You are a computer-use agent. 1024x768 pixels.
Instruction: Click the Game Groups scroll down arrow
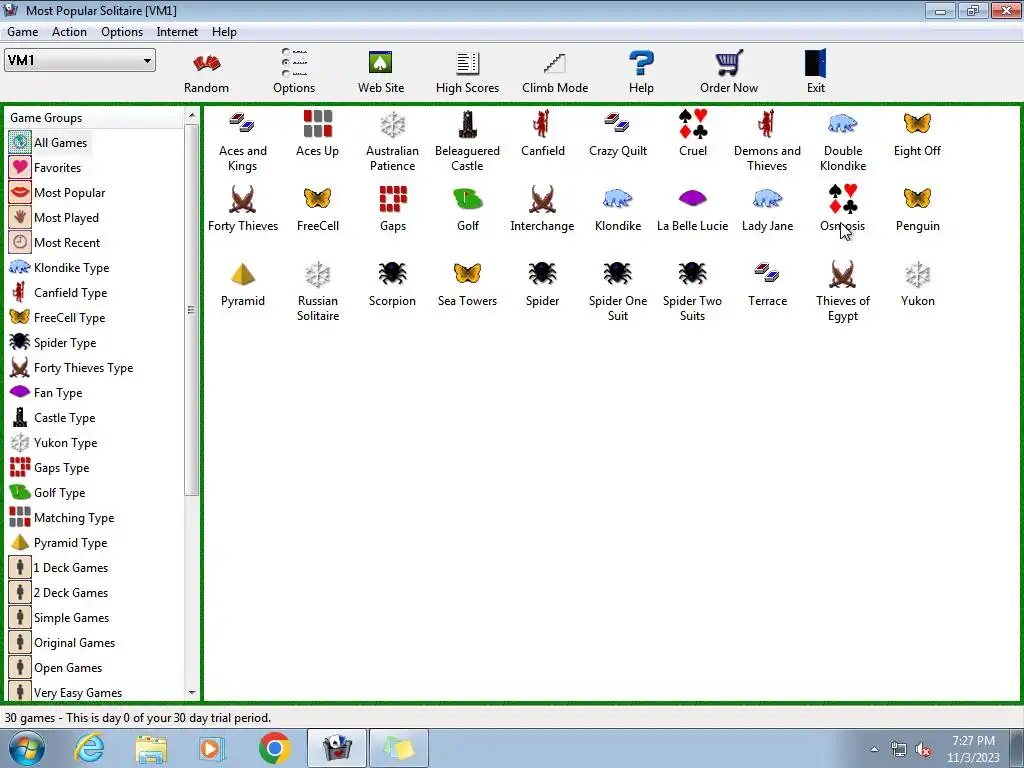point(192,692)
